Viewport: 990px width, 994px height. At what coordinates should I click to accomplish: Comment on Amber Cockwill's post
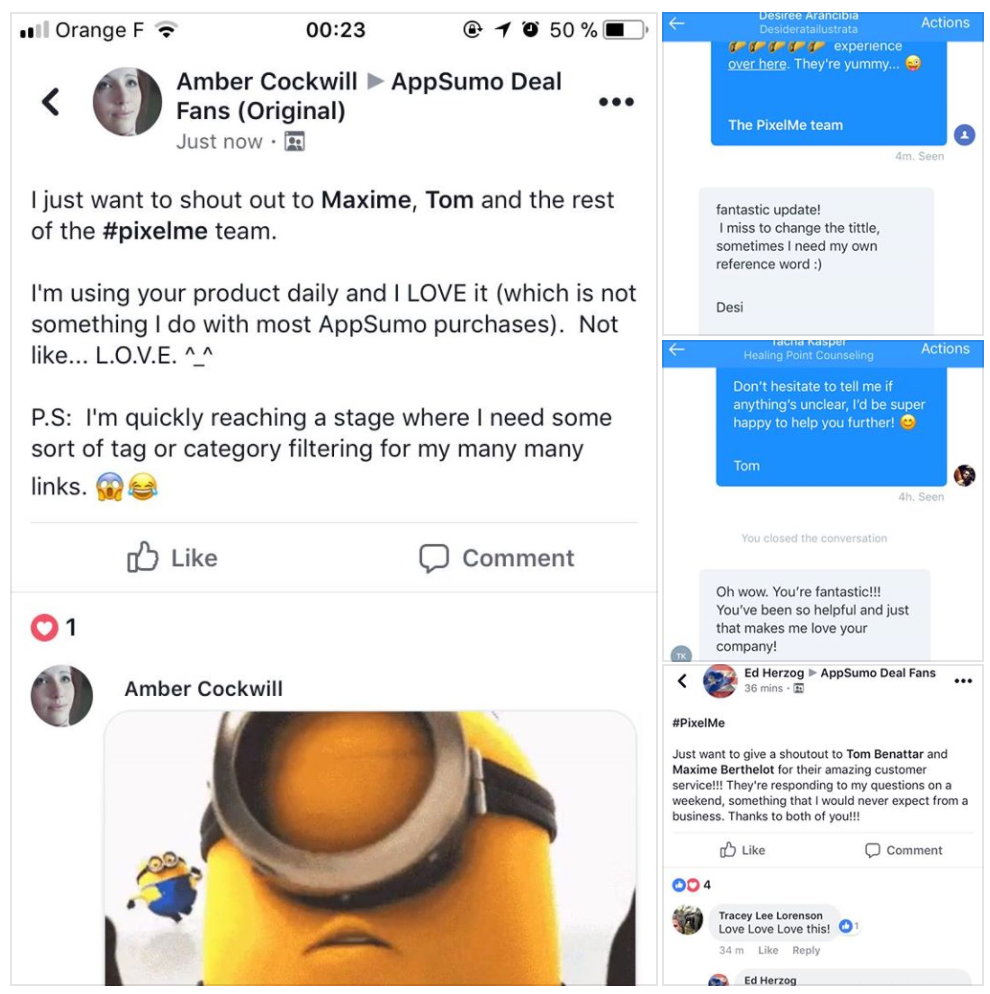tap(496, 558)
